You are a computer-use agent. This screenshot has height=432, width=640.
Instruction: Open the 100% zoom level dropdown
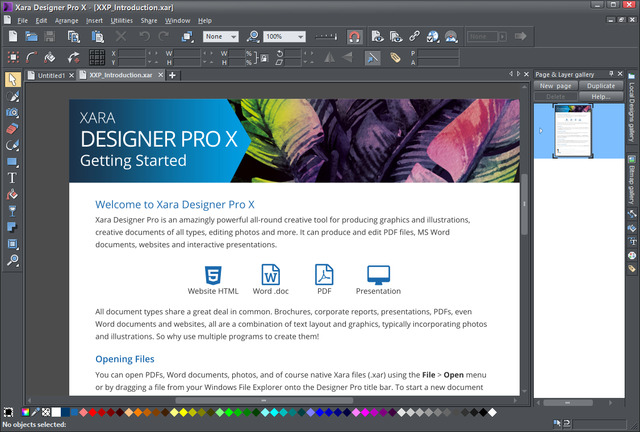(x=283, y=37)
